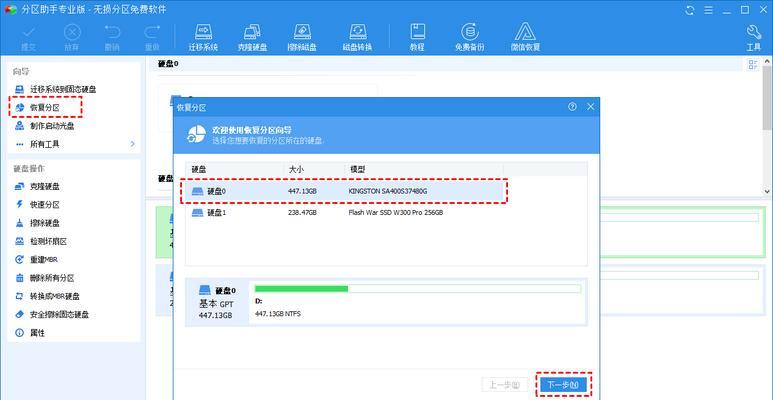
Task: Select 重建MBR in the sidebar
Action: click(36, 259)
